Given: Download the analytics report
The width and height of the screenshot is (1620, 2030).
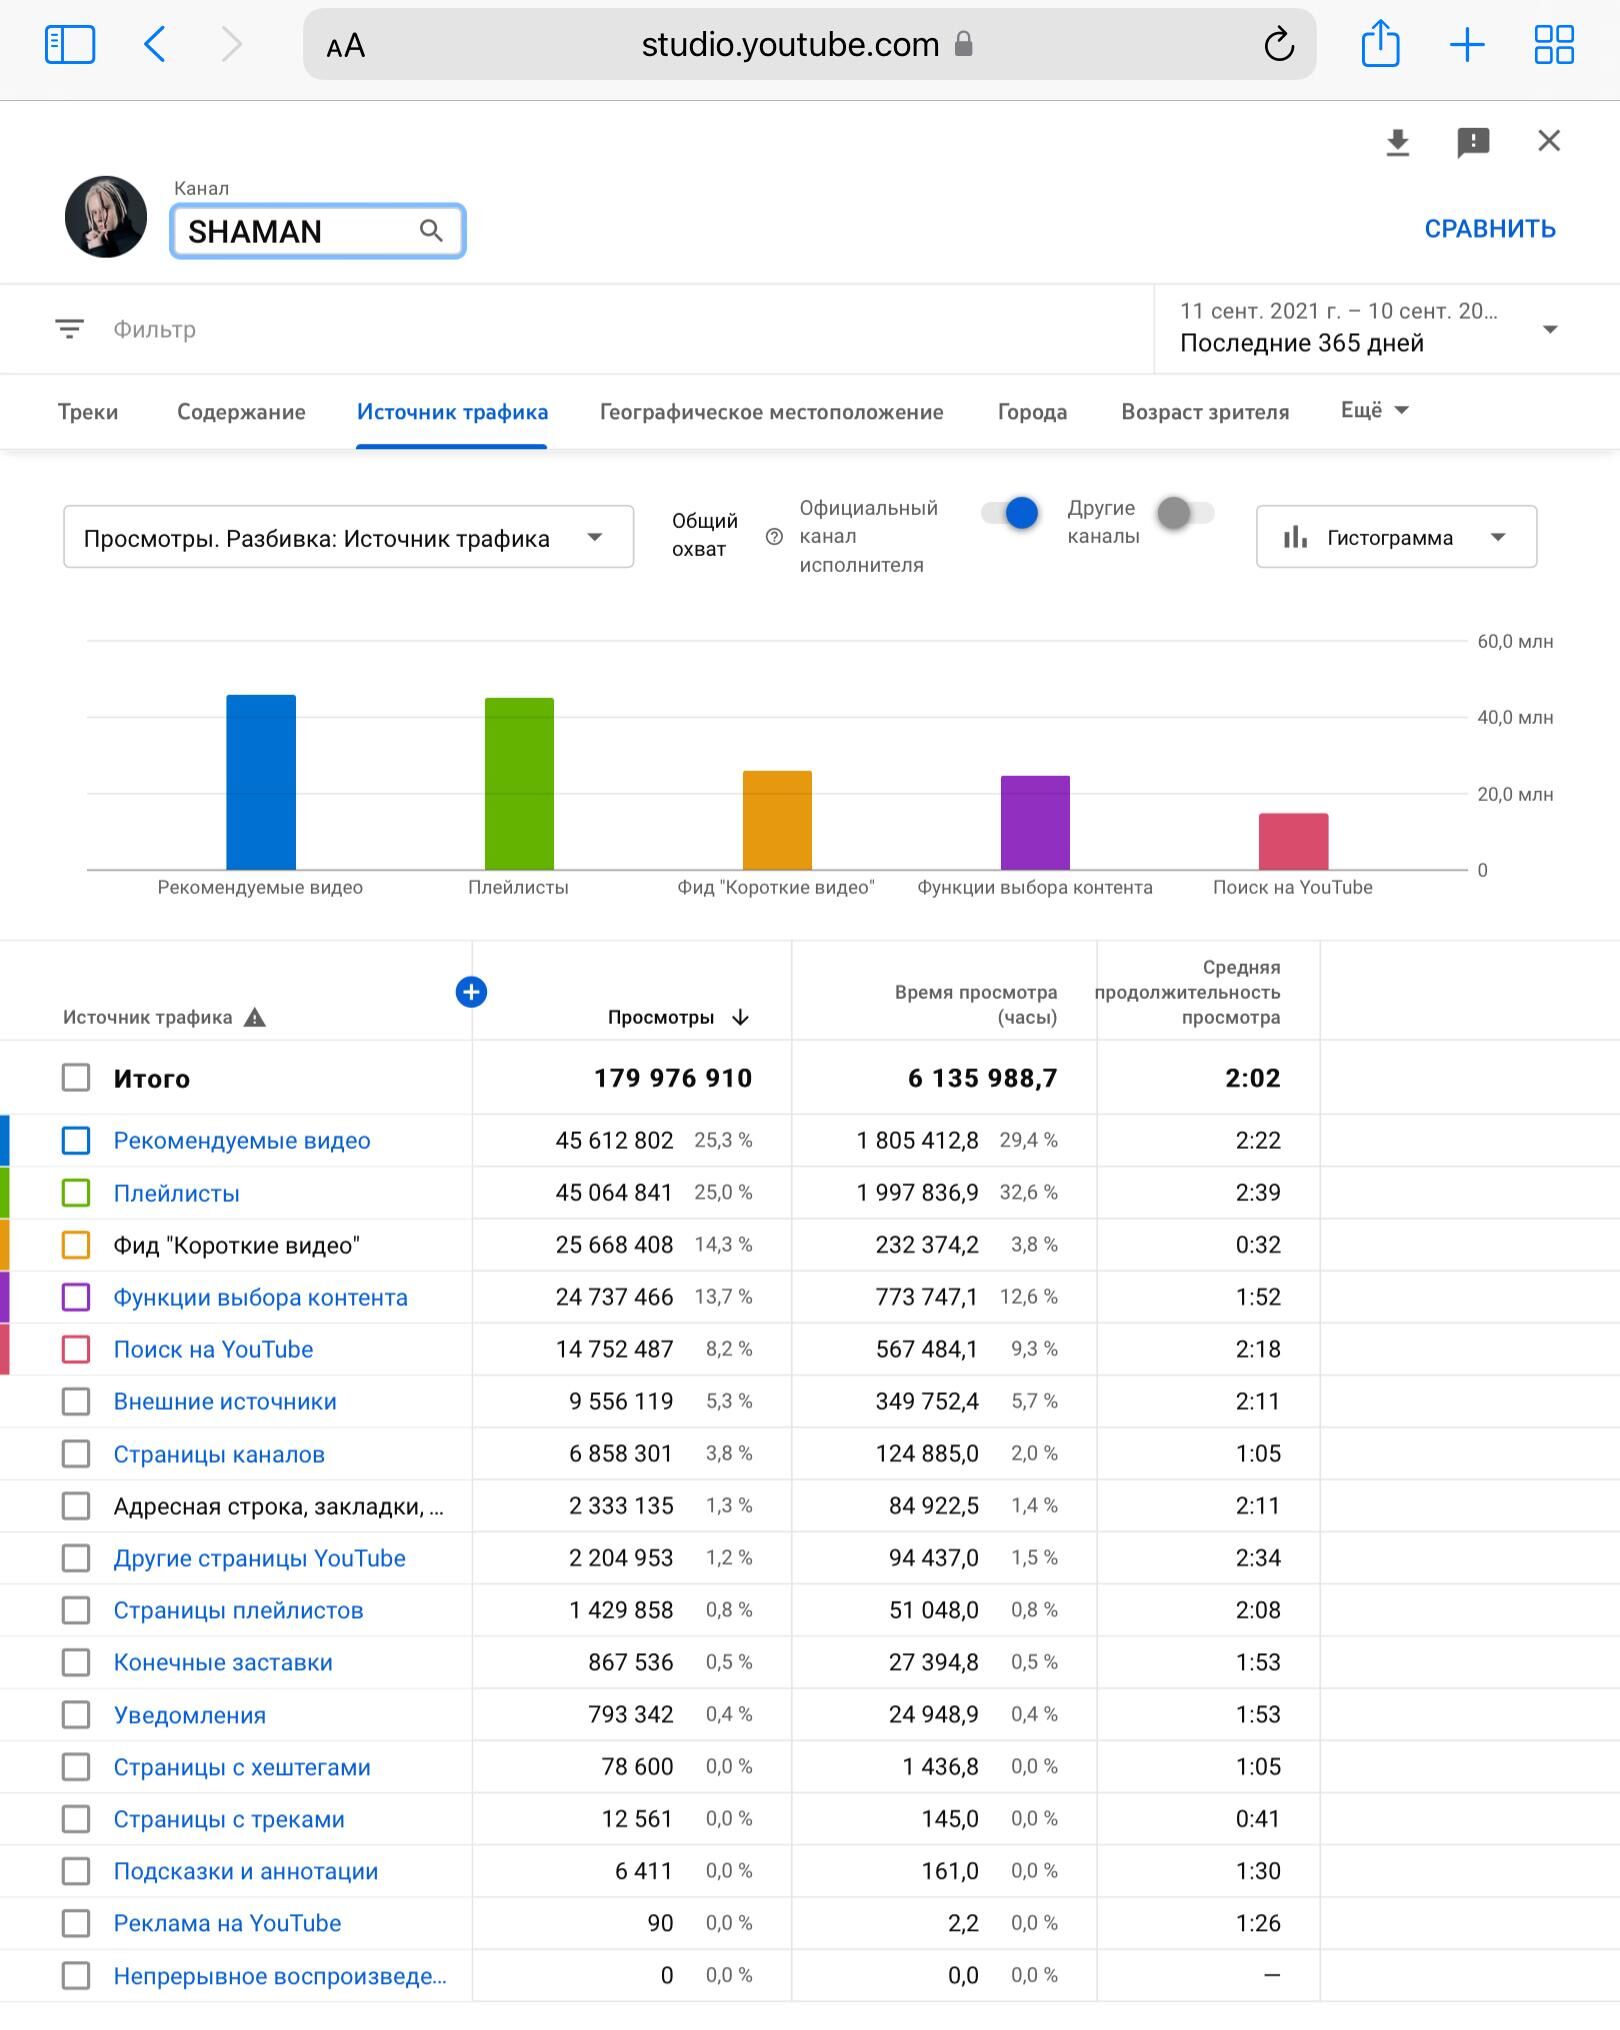Looking at the screenshot, I should pyautogui.click(x=1398, y=142).
